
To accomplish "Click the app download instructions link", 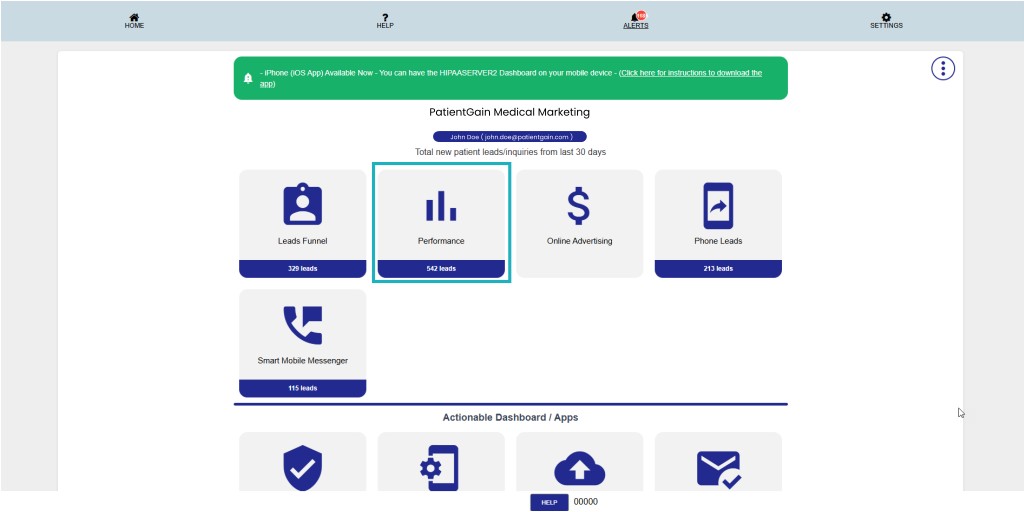I will coord(690,73).
